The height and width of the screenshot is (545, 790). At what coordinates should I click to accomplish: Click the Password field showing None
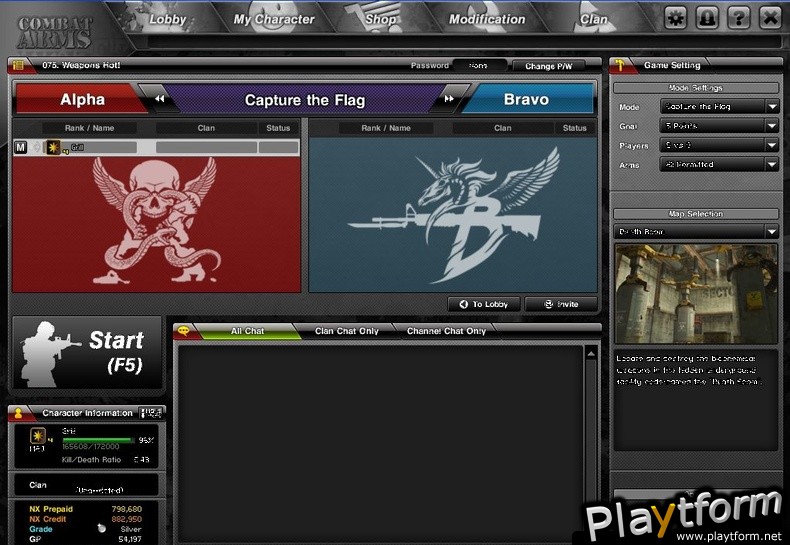coord(479,65)
